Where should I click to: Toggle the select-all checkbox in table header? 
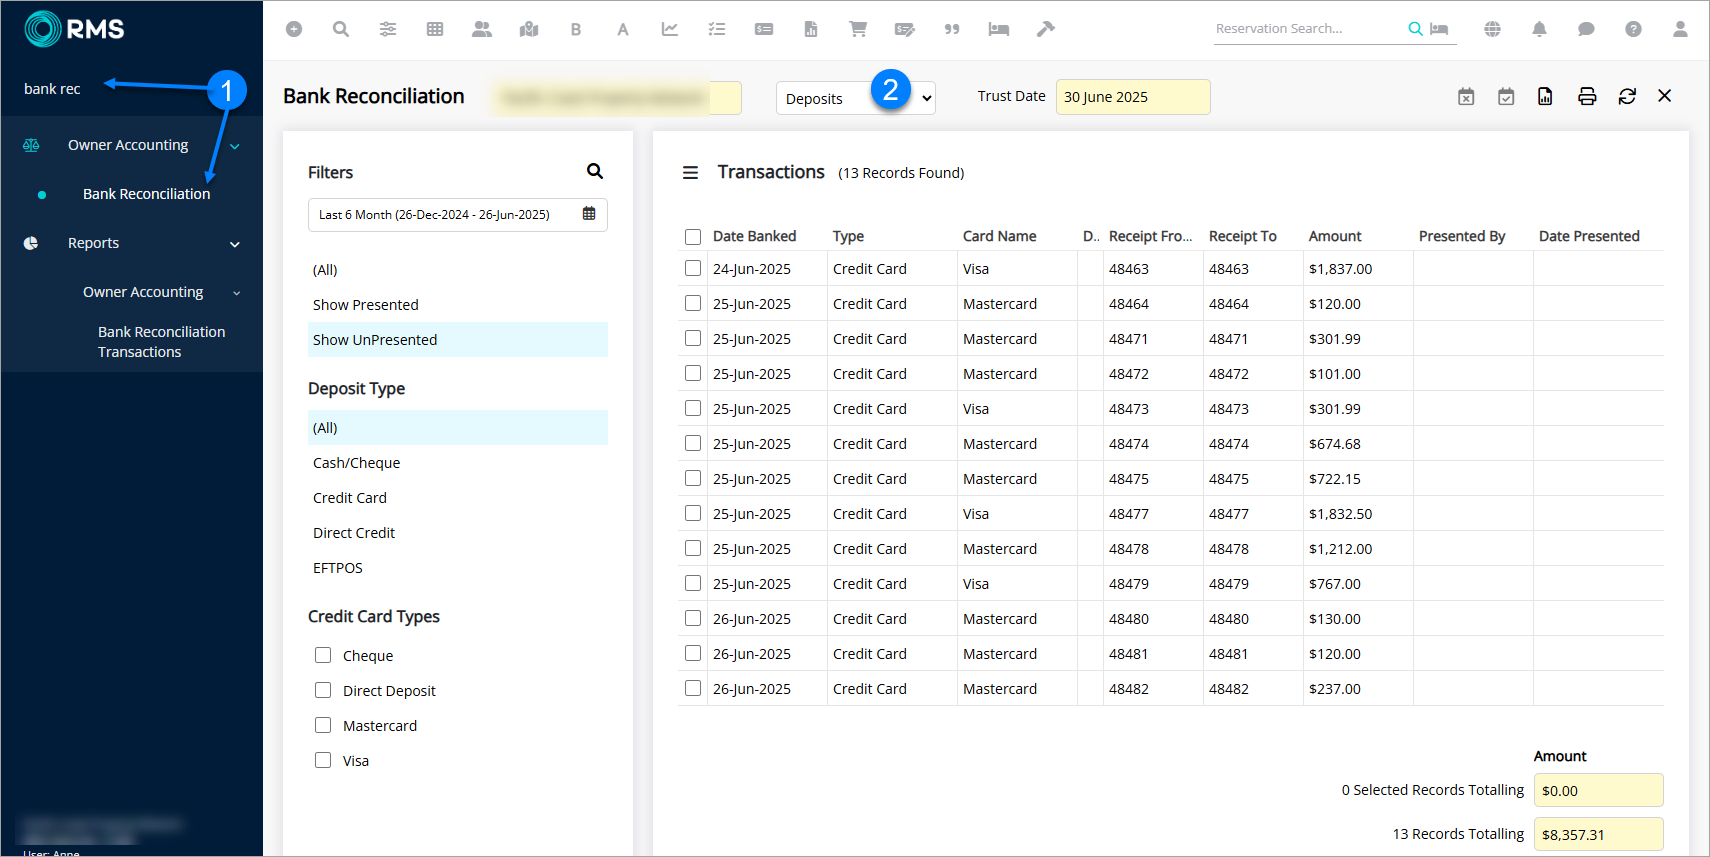(x=693, y=237)
